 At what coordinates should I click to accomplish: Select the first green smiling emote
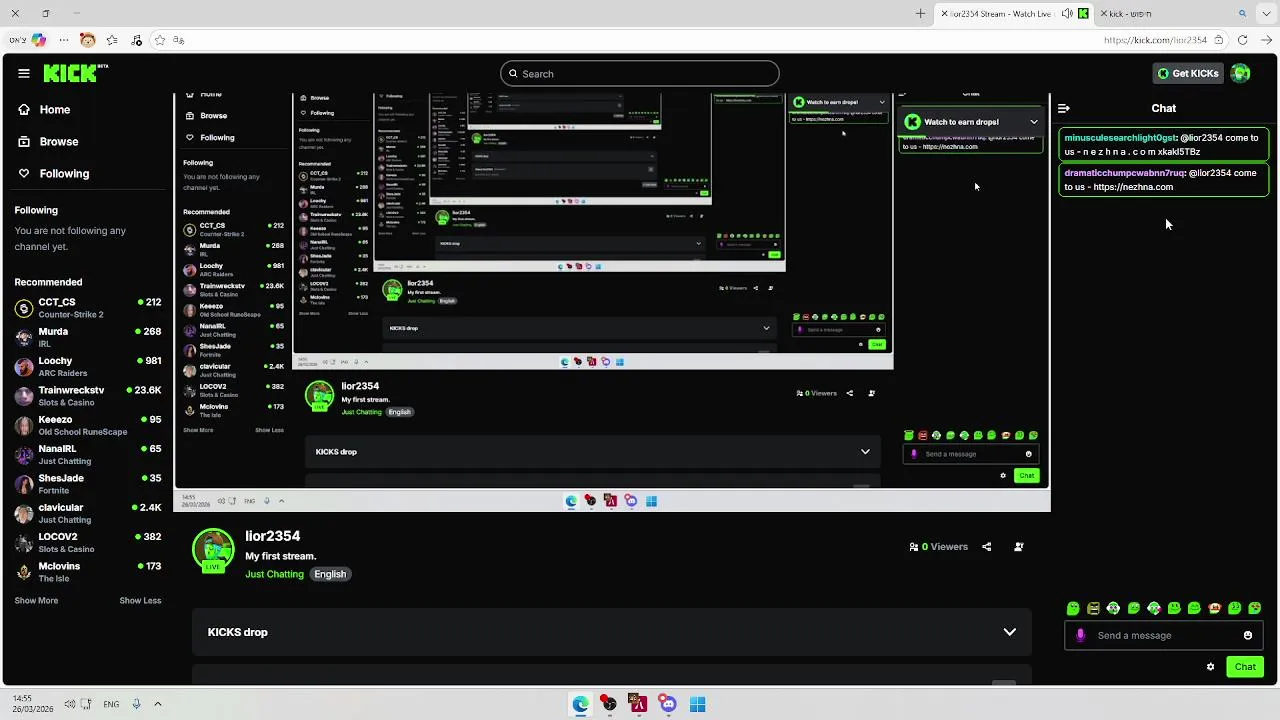pyautogui.click(x=1073, y=608)
